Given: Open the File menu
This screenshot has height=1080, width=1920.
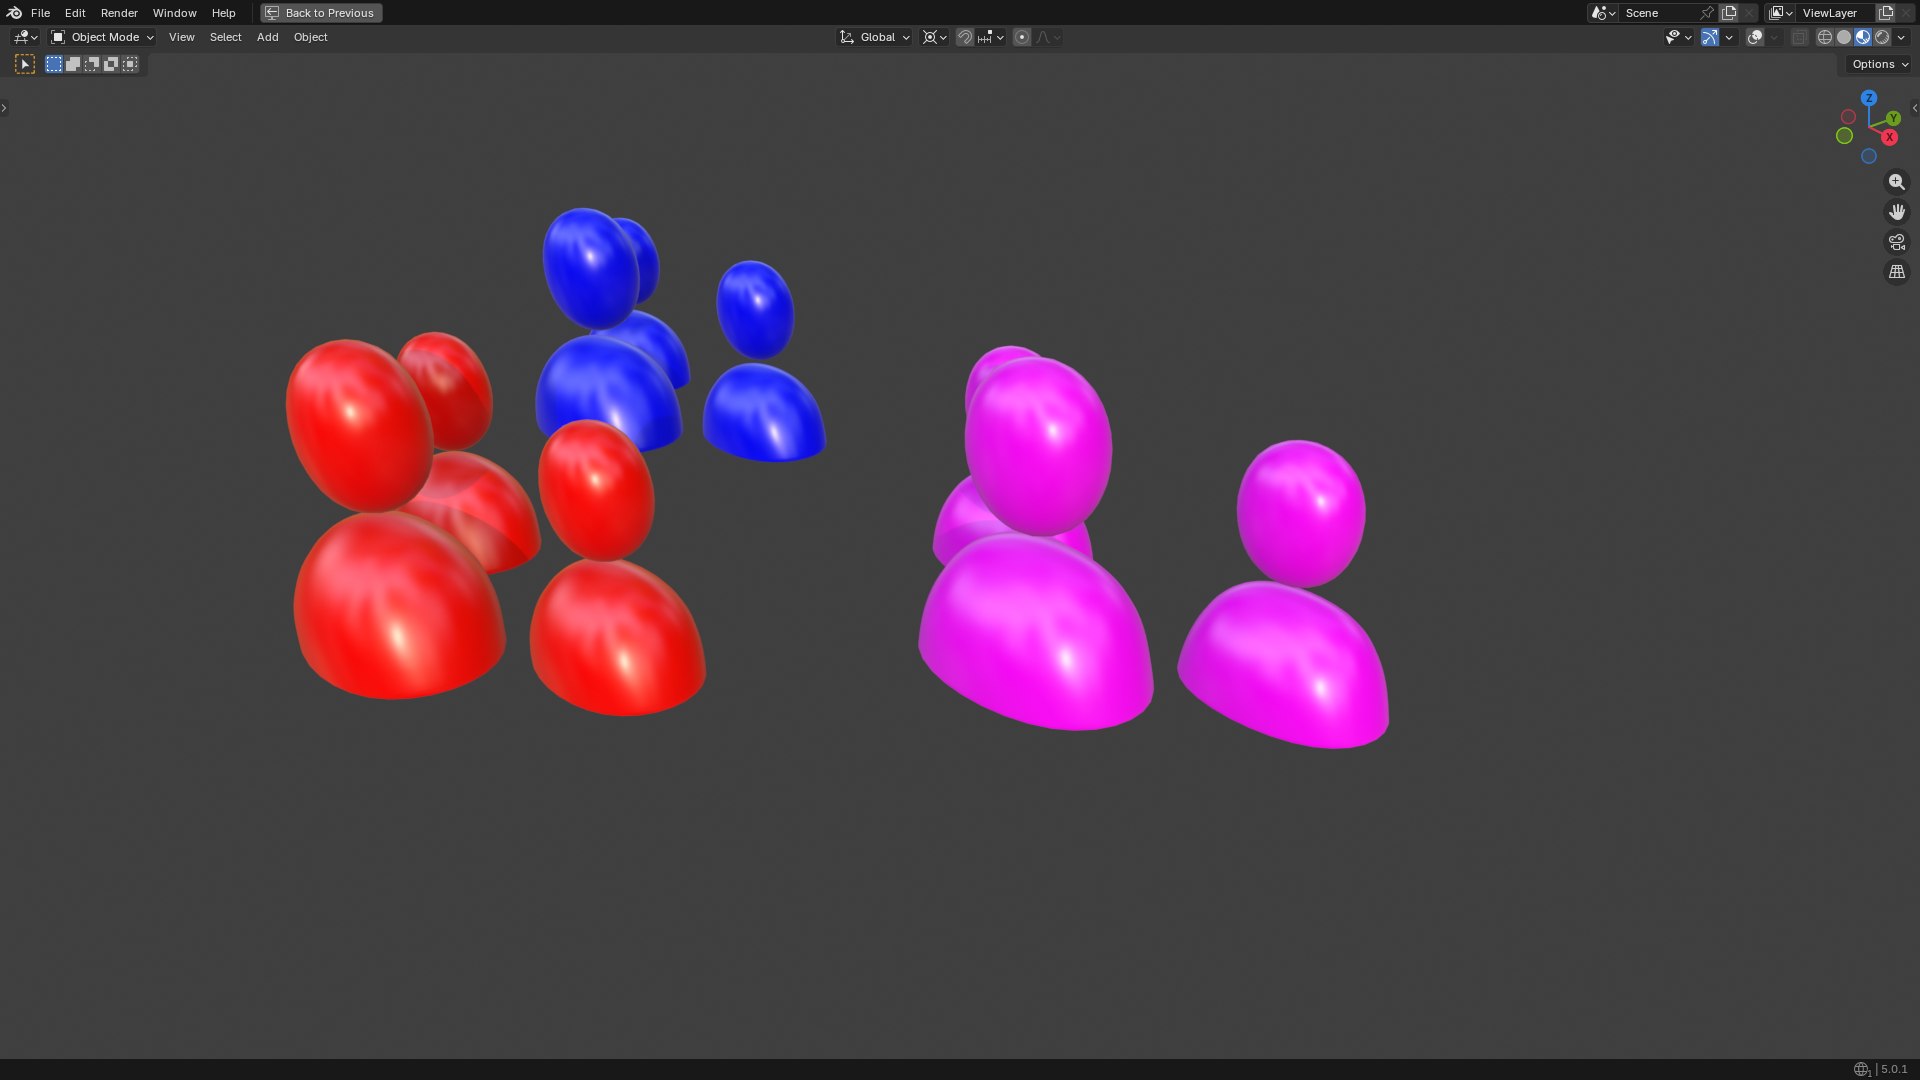Looking at the screenshot, I should tap(40, 13).
